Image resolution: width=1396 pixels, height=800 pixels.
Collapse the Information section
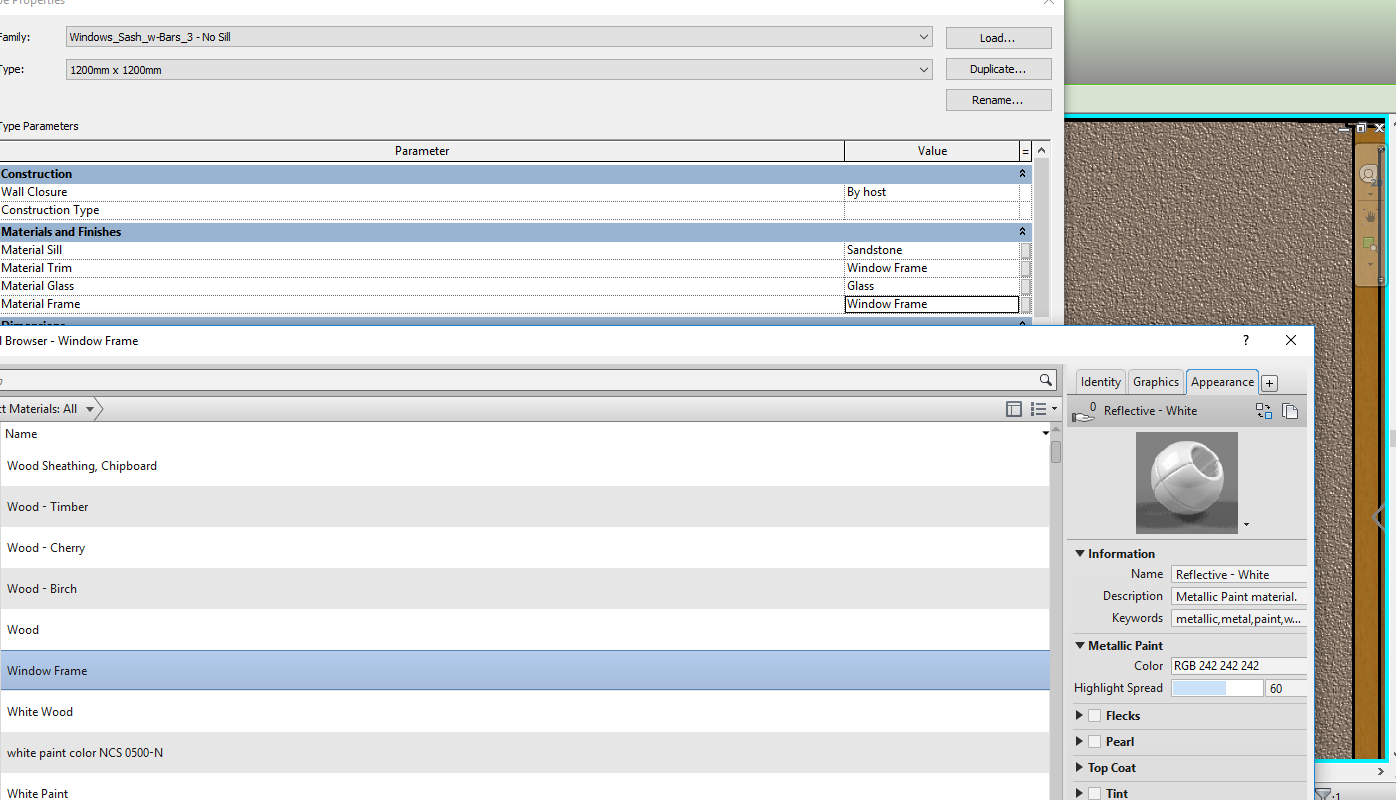pyautogui.click(x=1080, y=554)
